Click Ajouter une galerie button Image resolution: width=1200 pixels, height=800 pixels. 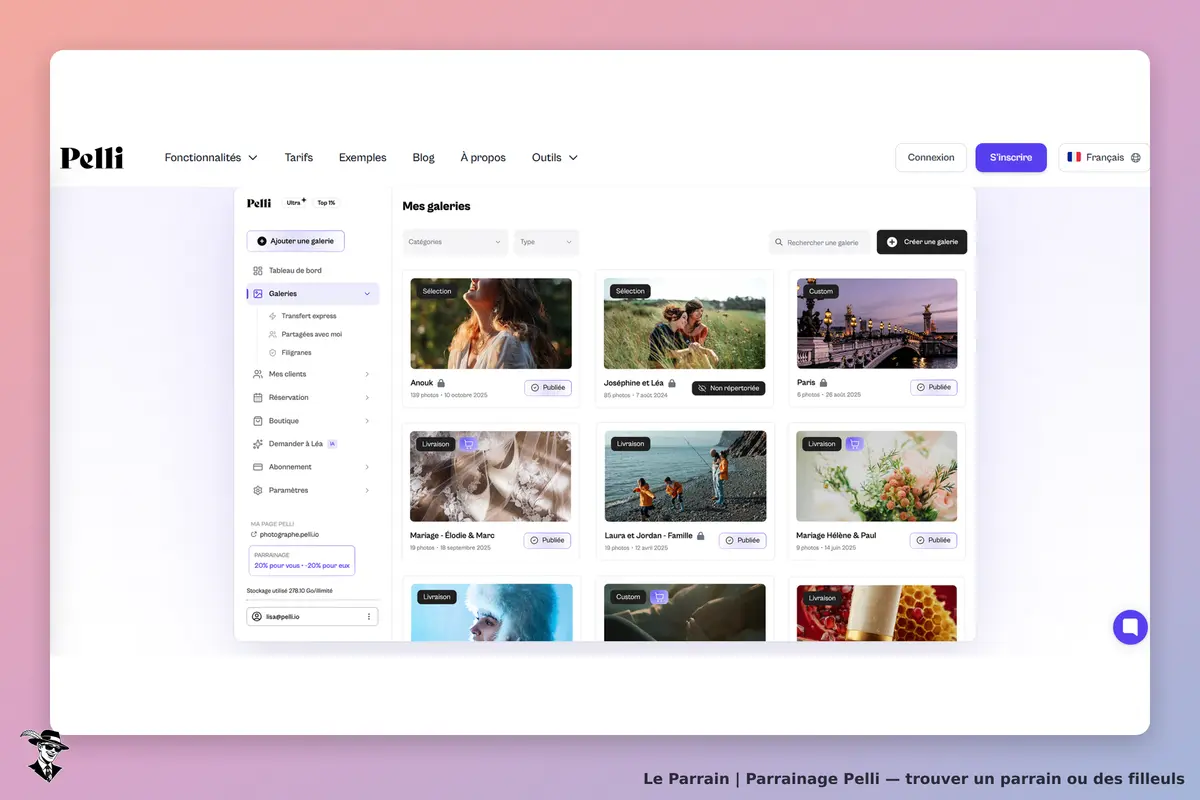click(296, 241)
